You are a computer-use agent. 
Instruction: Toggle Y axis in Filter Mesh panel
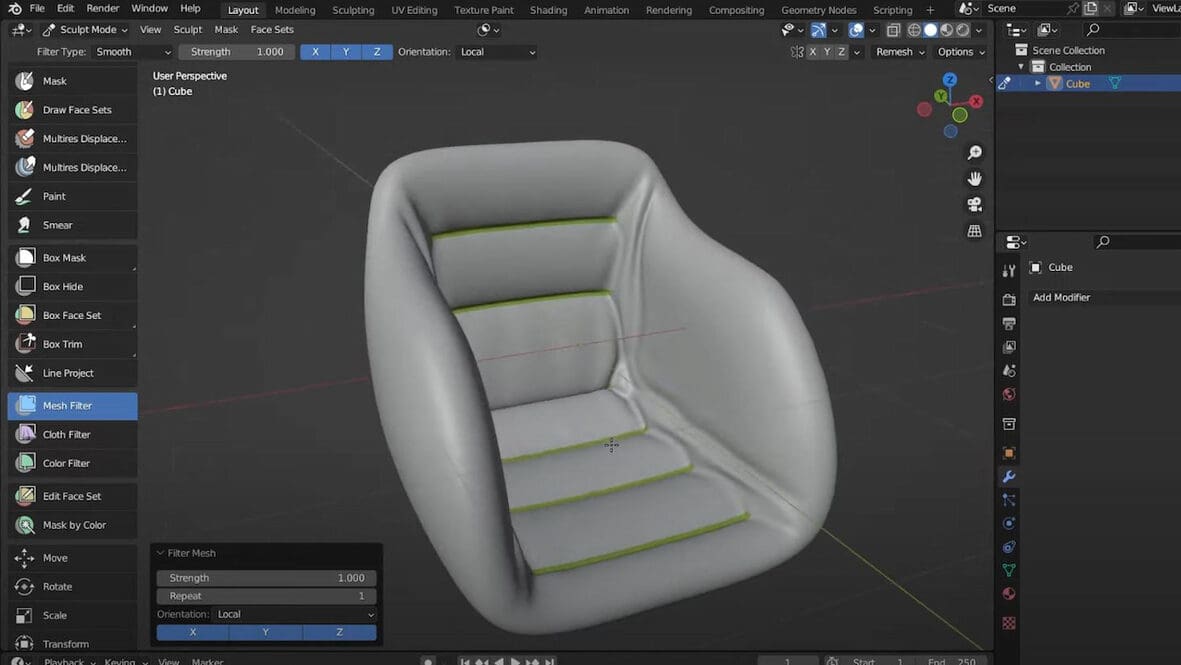click(x=265, y=633)
